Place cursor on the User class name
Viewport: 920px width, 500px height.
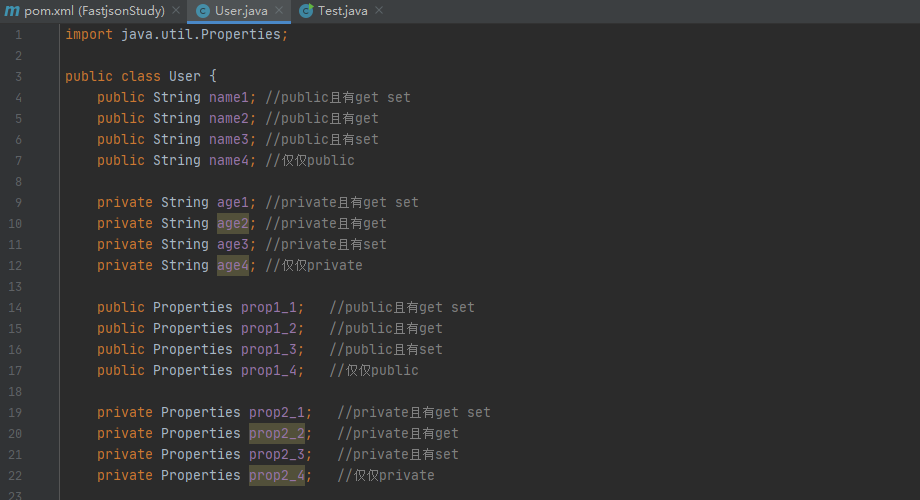click(185, 77)
